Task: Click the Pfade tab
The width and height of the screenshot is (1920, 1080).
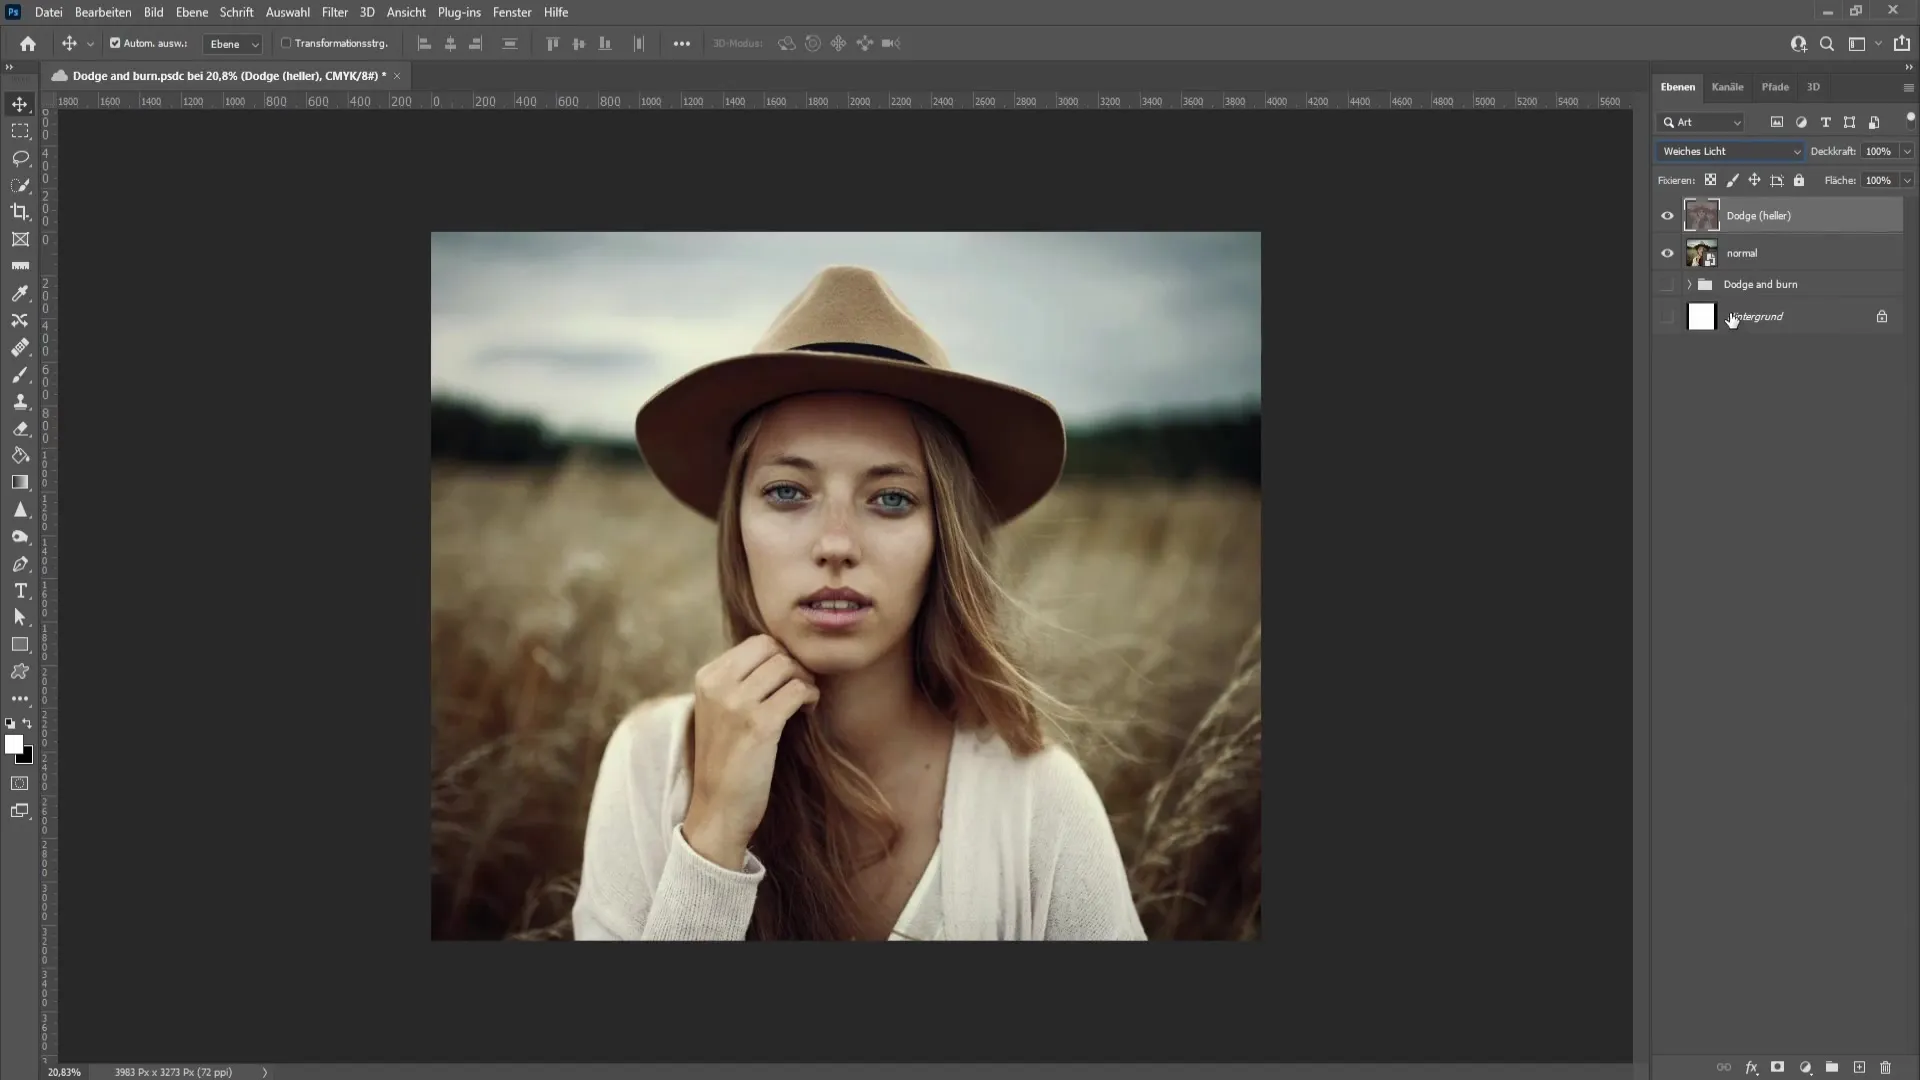Action: point(1775,86)
